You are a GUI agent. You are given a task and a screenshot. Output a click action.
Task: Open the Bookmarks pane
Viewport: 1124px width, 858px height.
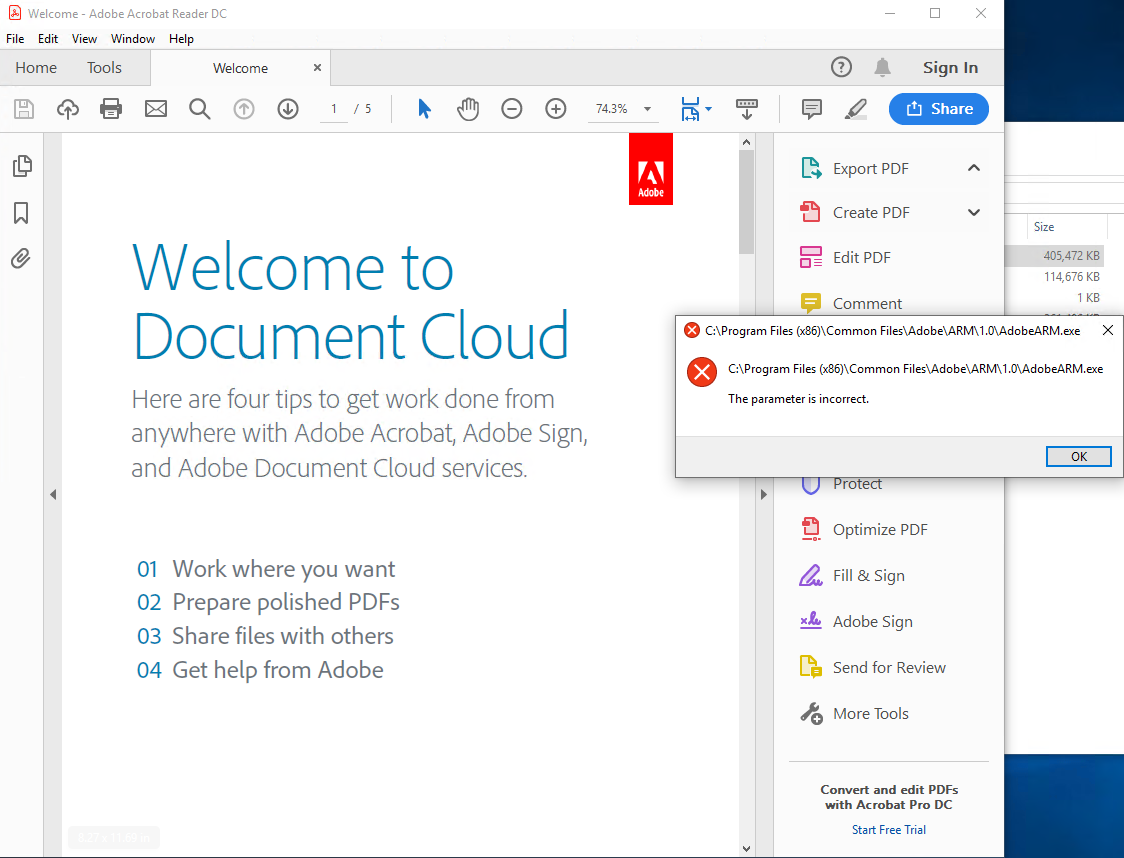point(22,213)
